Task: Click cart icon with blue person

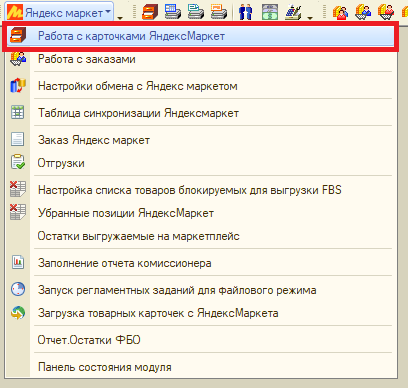Action: [x=363, y=12]
